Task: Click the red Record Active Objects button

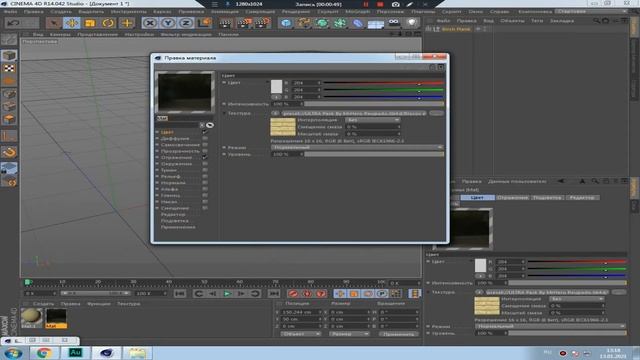Action: pos(293,293)
